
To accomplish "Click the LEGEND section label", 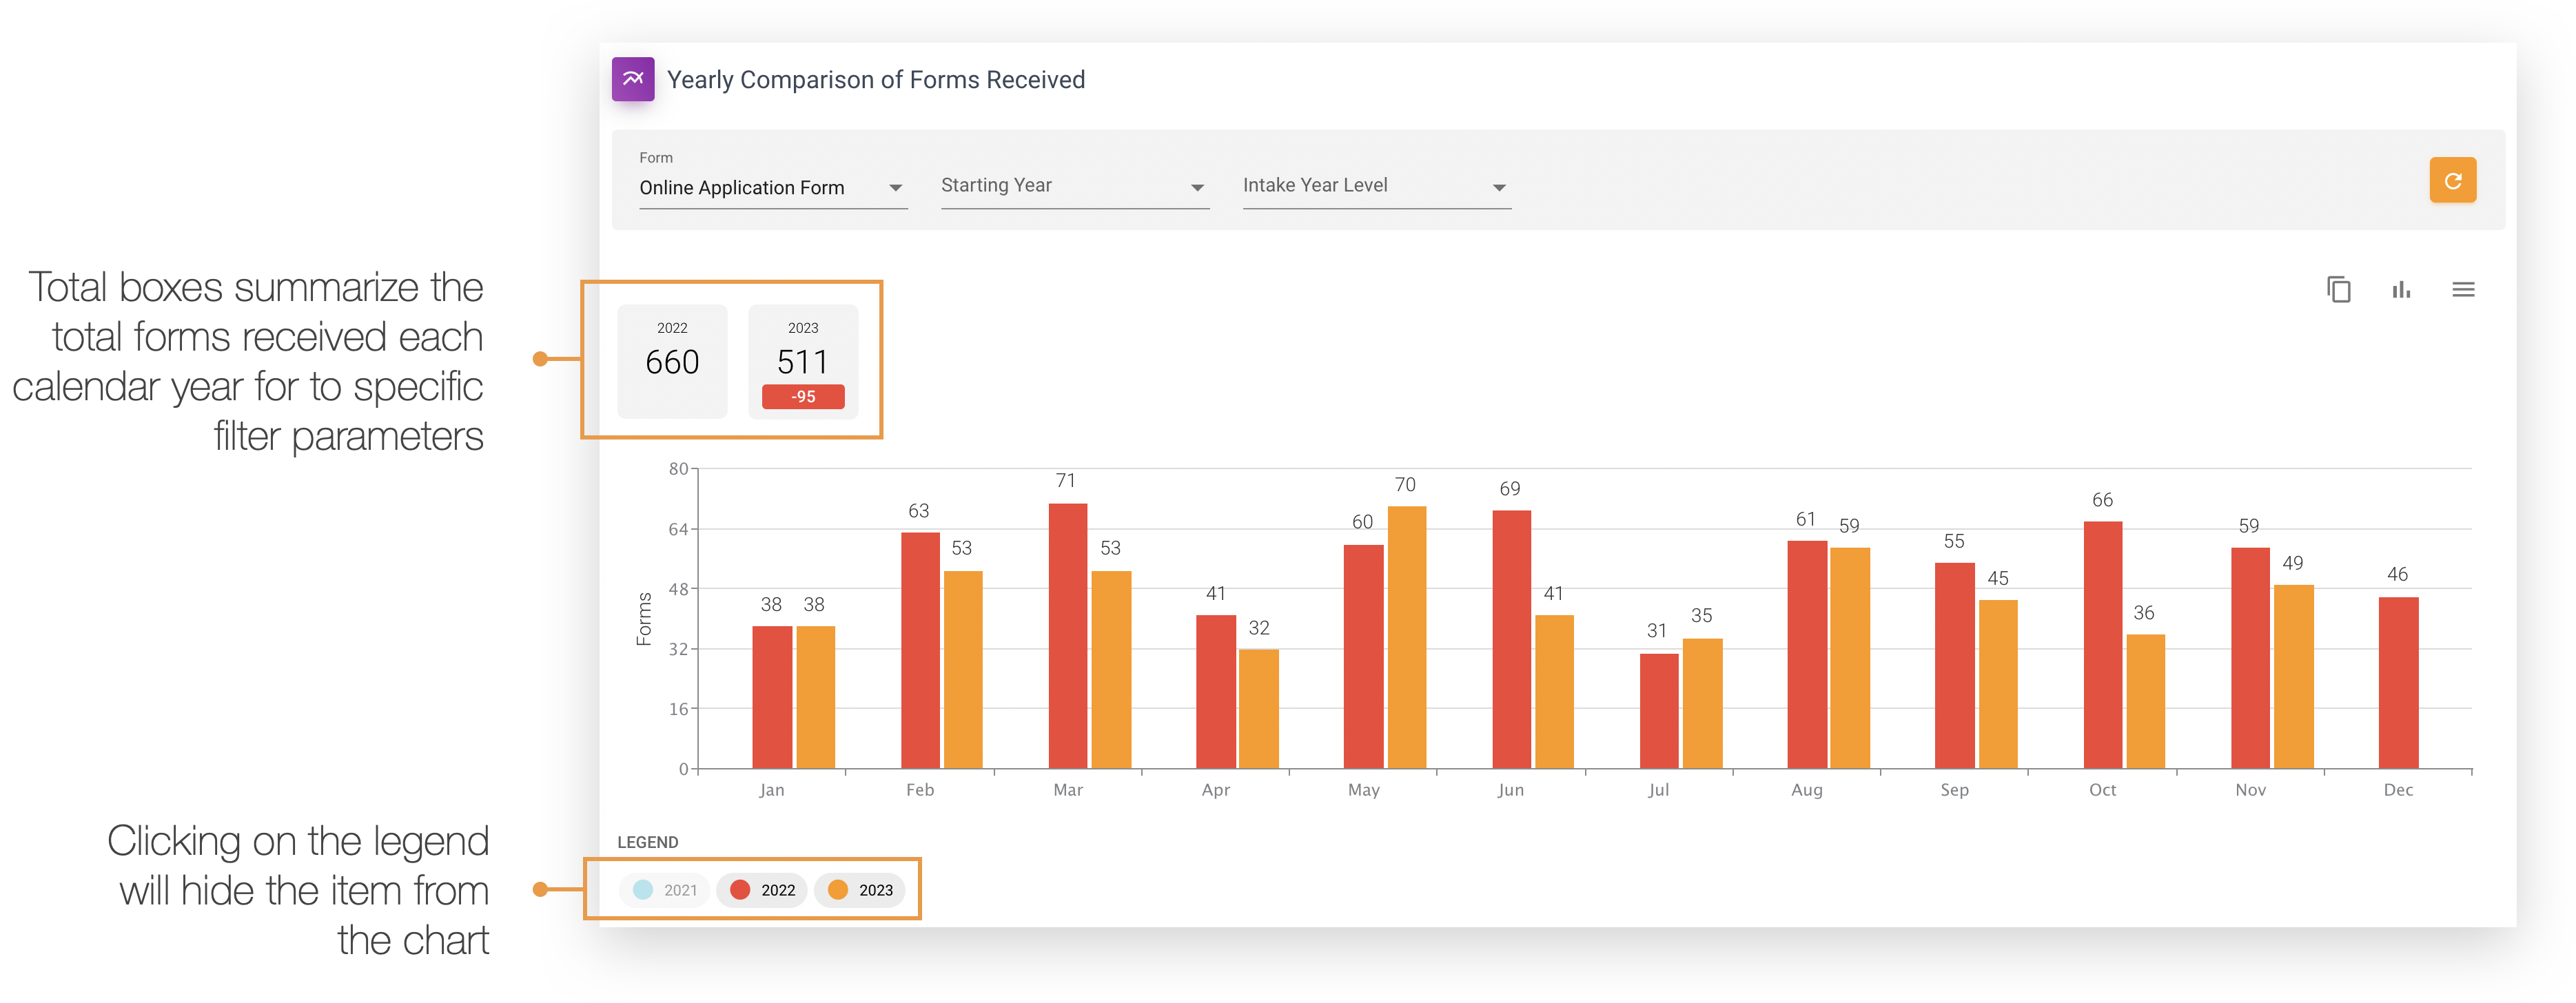I will click(x=648, y=842).
